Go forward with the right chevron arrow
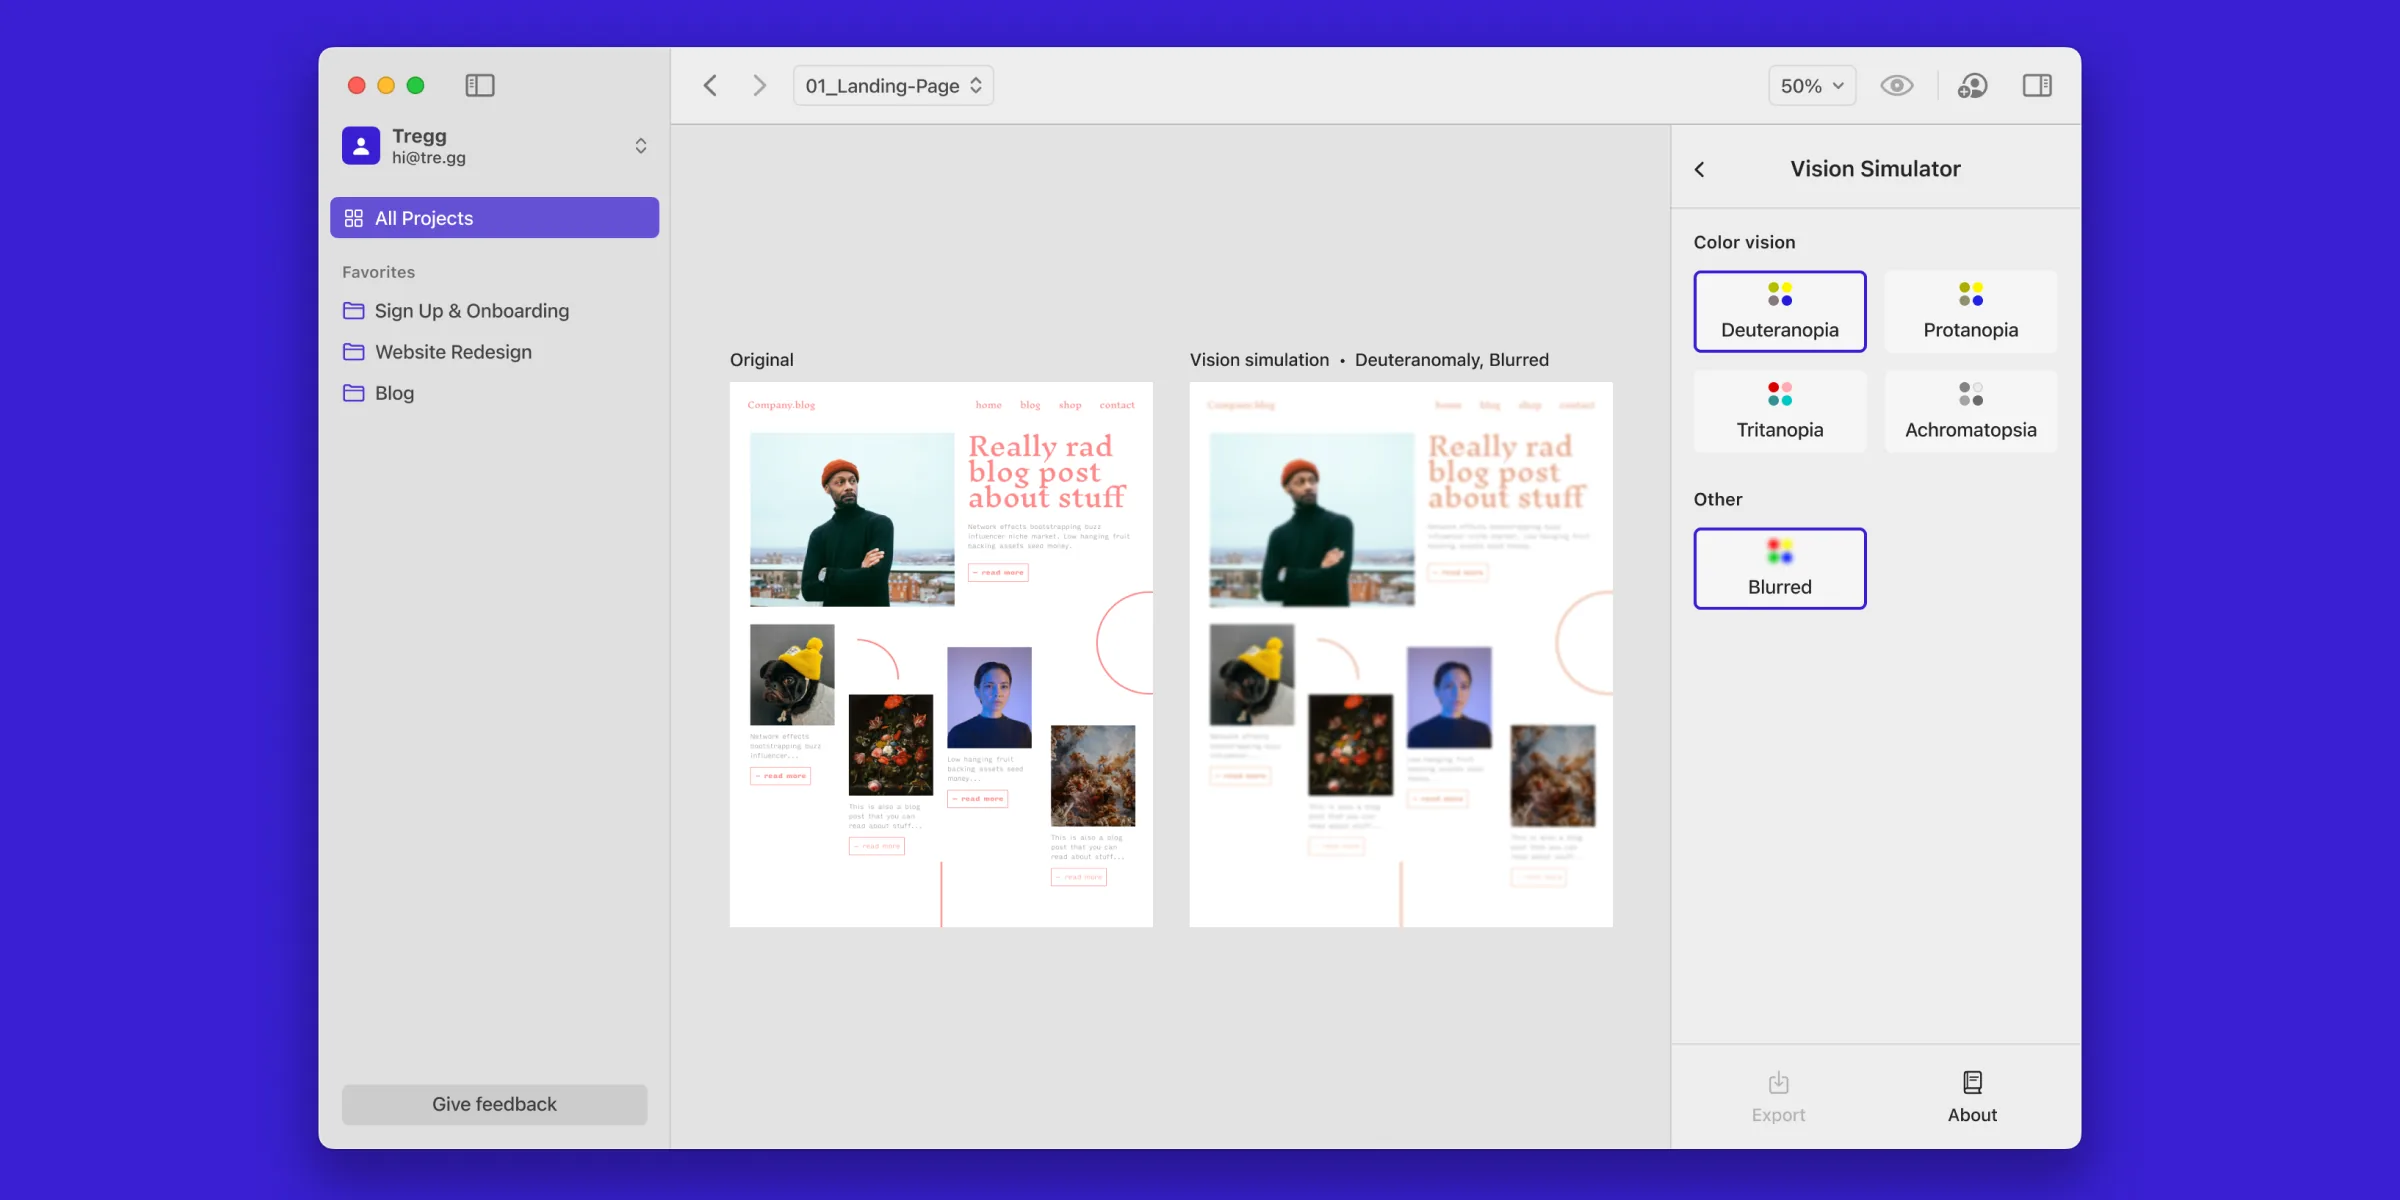This screenshot has height=1200, width=2400. pos(760,86)
